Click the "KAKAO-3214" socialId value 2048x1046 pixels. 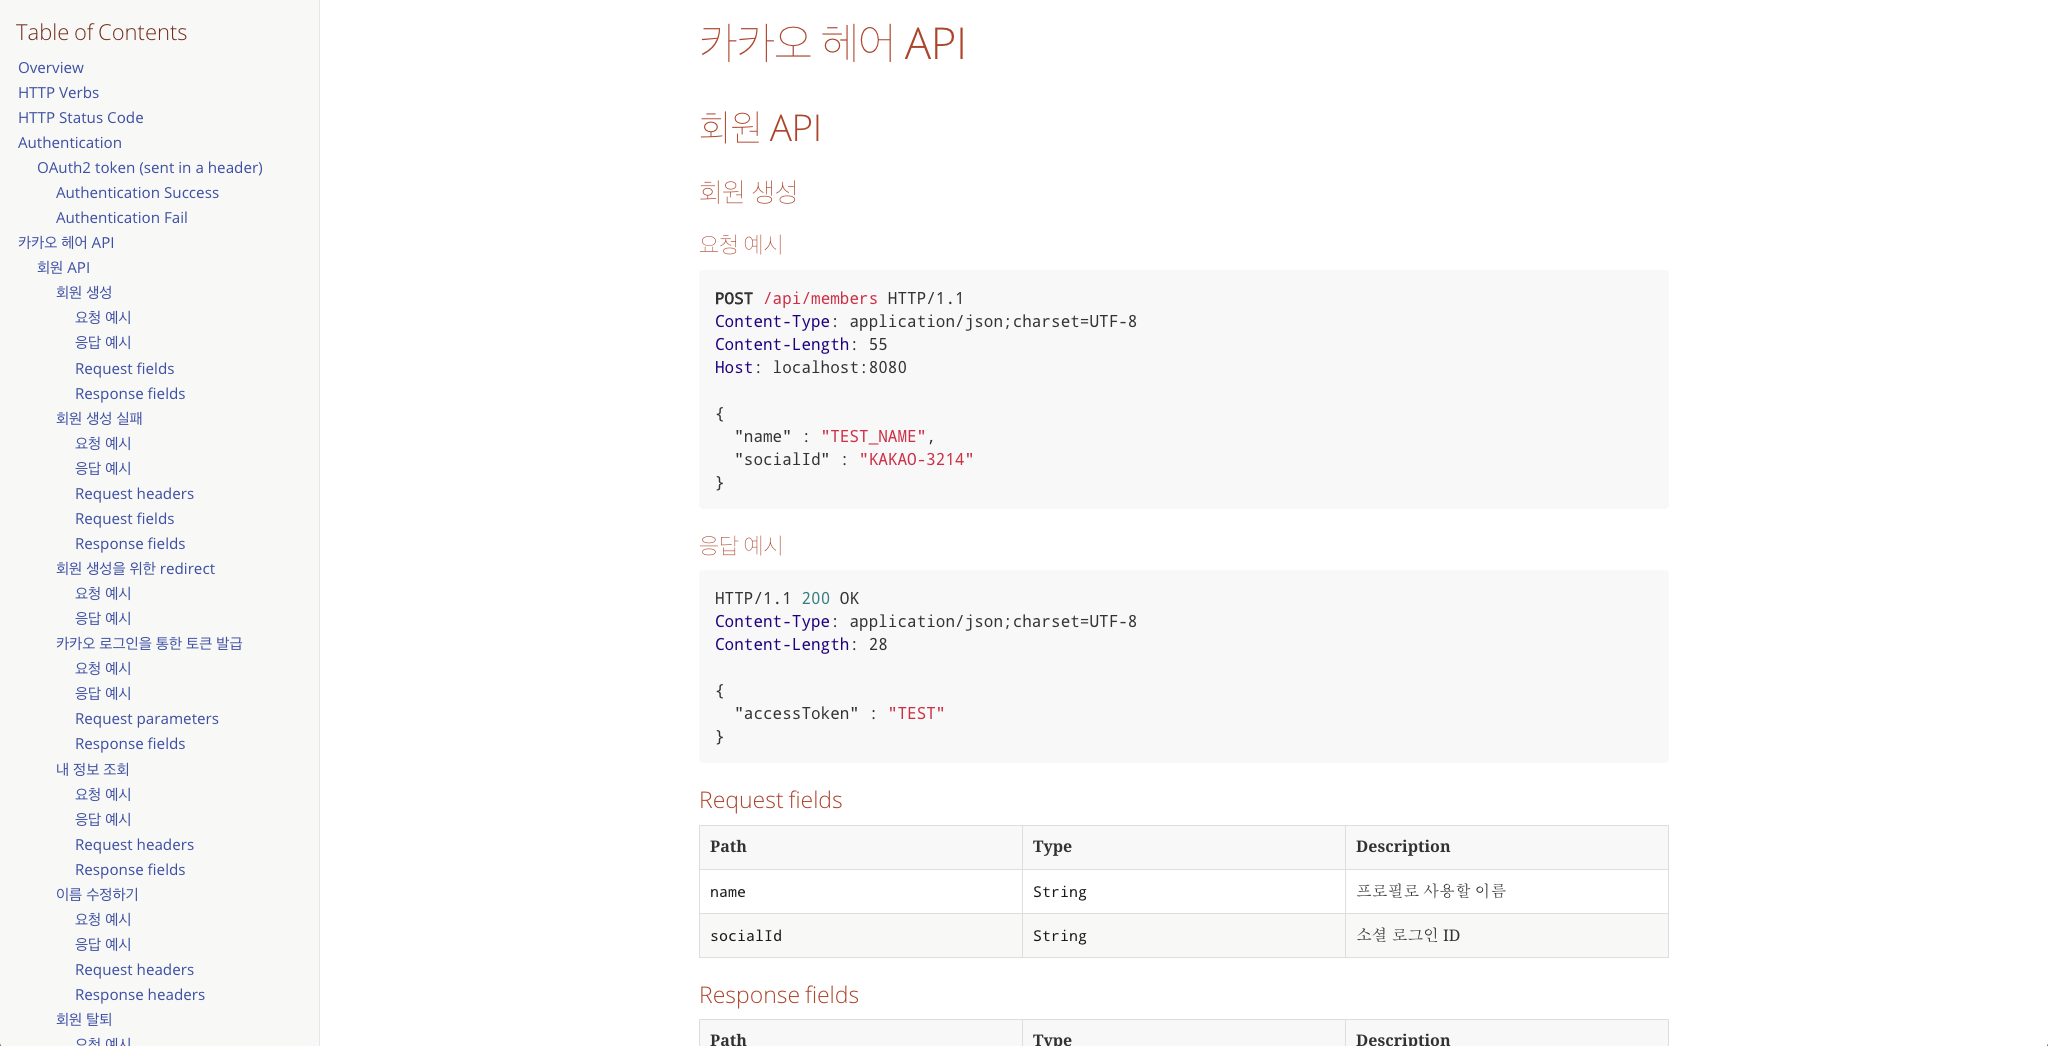click(916, 459)
